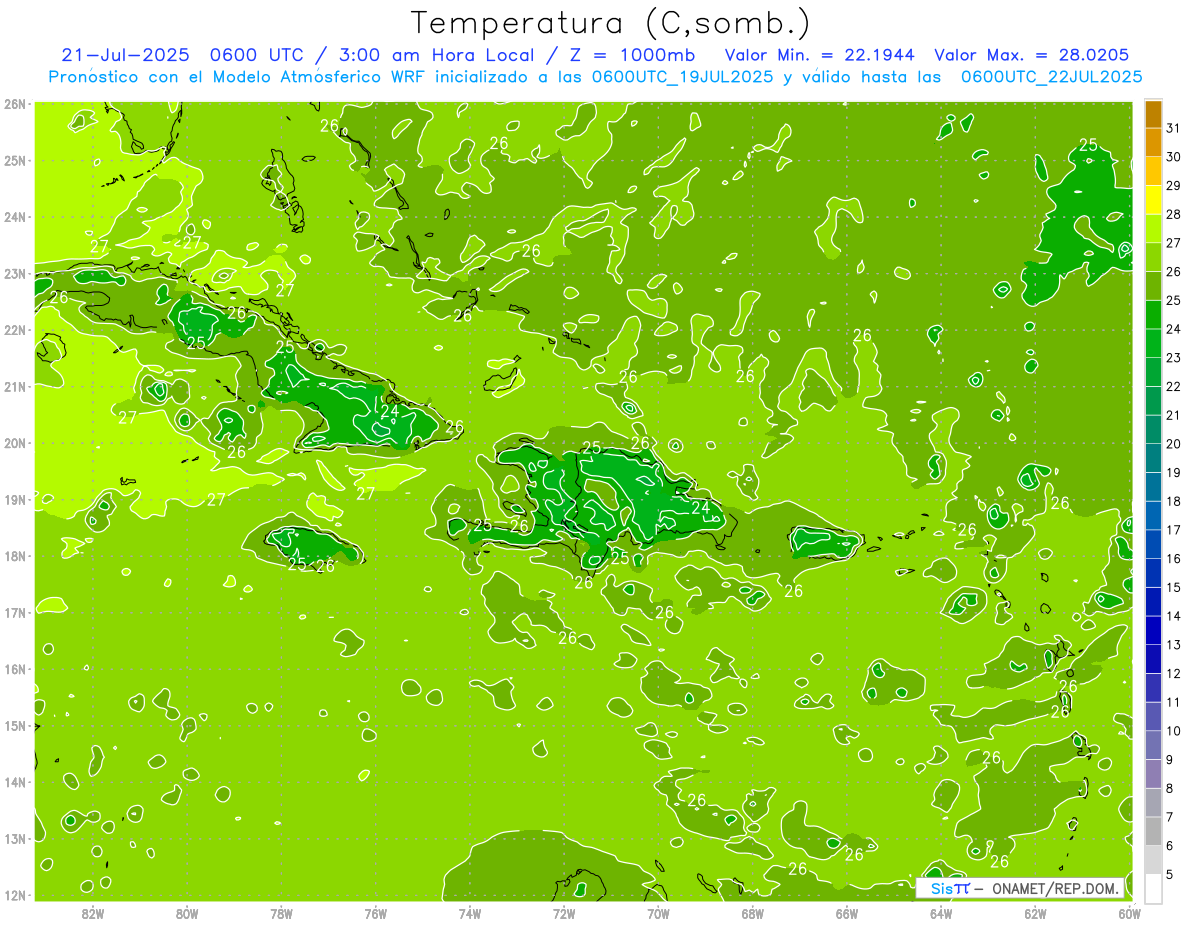Pick the orange legend band between 30 and 31
Image resolution: width=1200 pixels, height=927 pixels.
click(1153, 143)
